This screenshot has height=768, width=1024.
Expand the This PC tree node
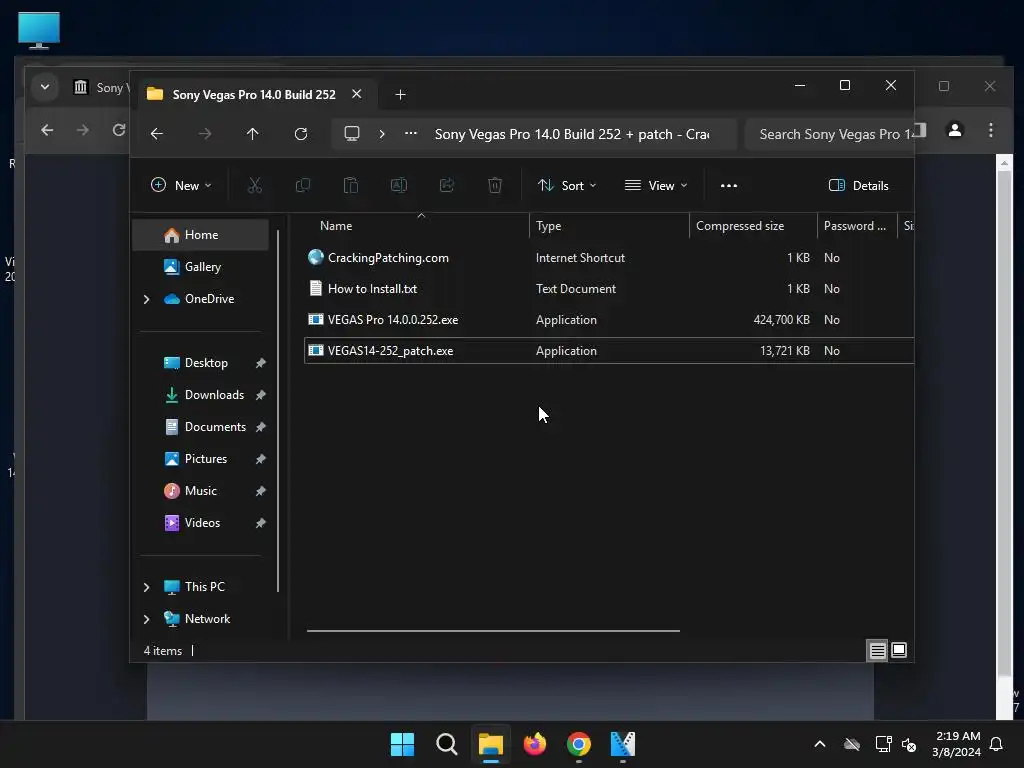[146, 587]
